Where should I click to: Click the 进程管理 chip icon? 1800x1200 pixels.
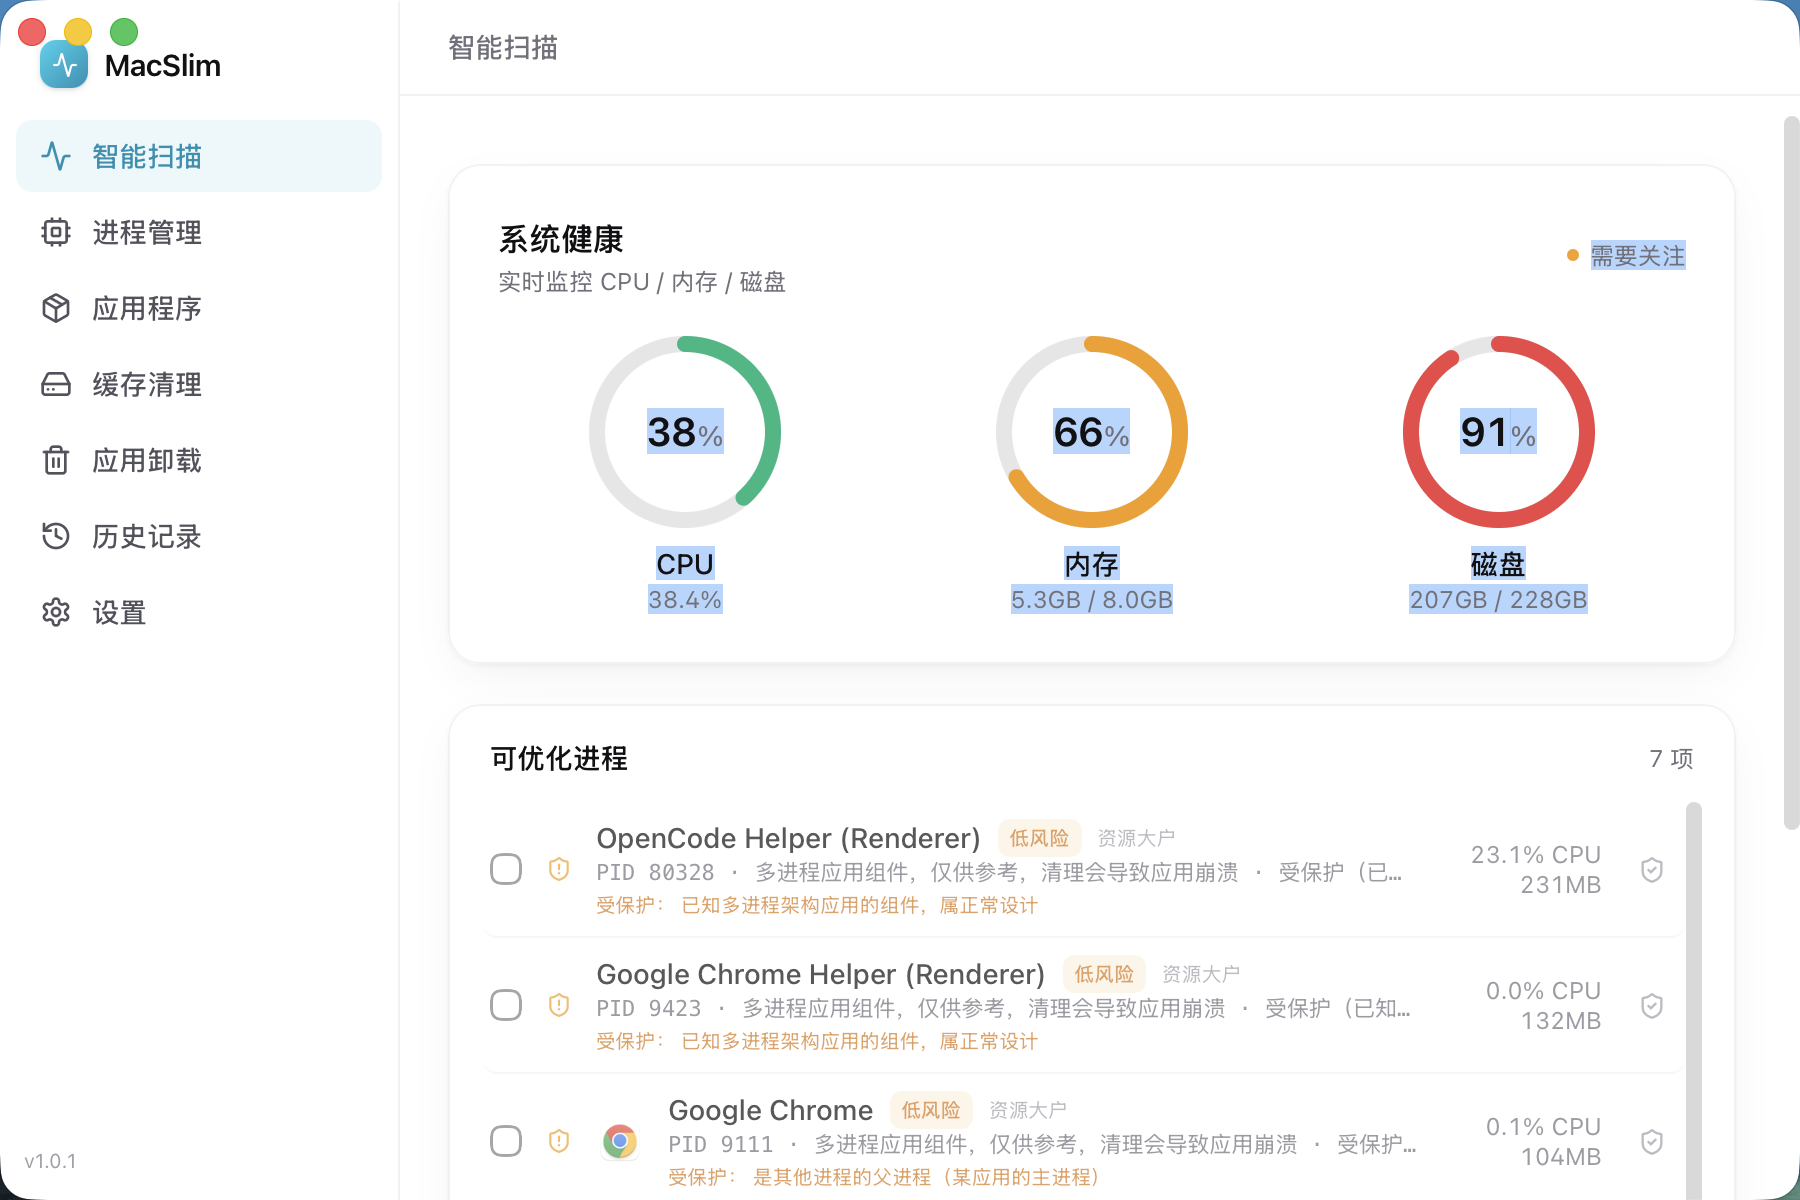(x=56, y=232)
